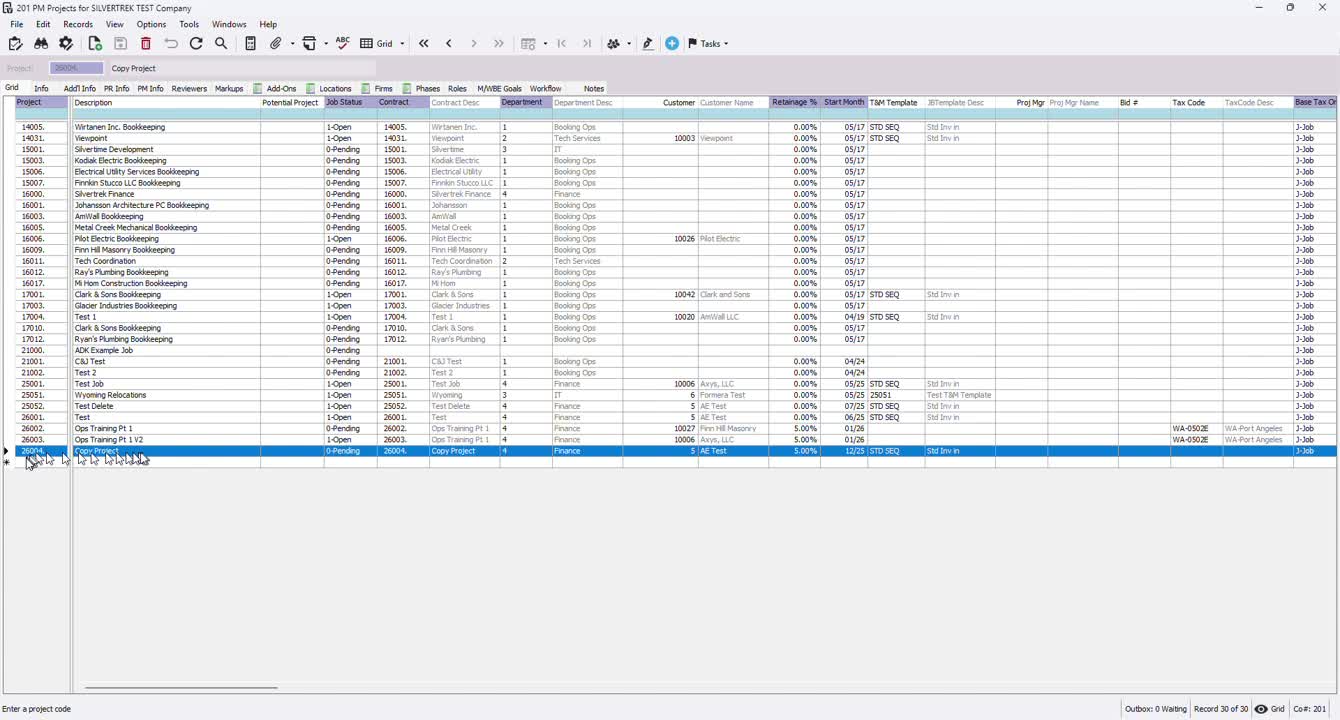This screenshot has width=1340, height=720.
Task: Click the eye icon in status bar
Action: click(1261, 709)
